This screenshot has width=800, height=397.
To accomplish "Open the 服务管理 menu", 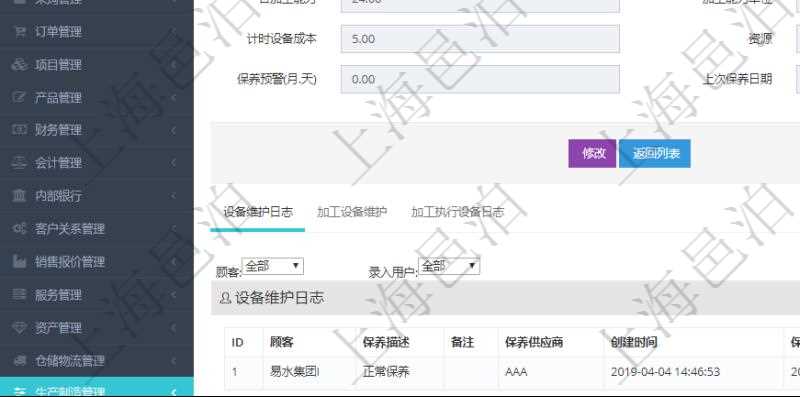I will pos(96,294).
